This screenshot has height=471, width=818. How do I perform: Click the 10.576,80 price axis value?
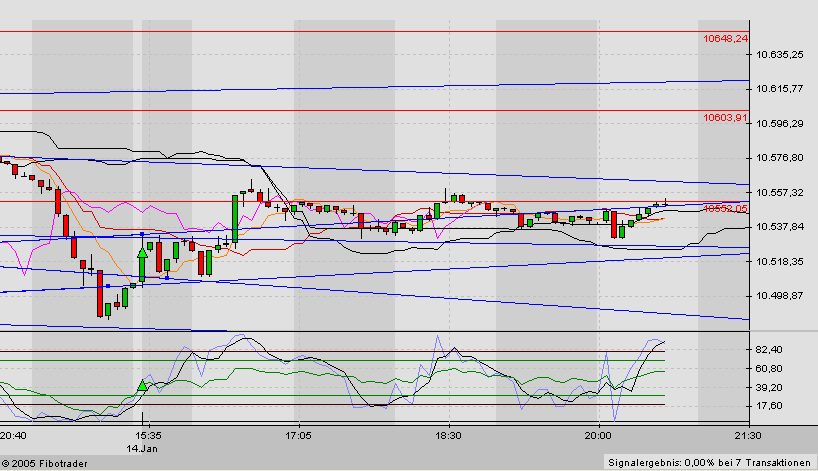(781, 158)
